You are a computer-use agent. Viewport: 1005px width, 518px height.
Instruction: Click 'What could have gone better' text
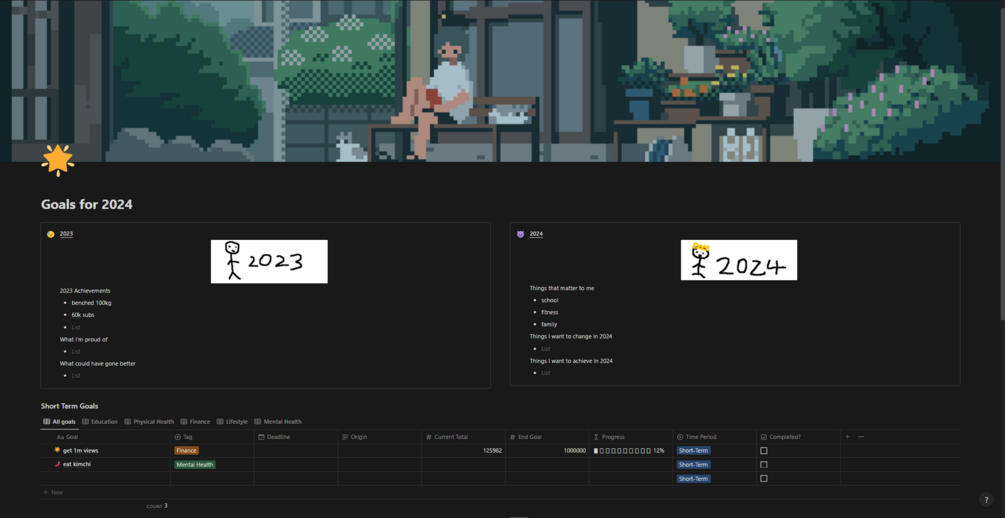97,363
